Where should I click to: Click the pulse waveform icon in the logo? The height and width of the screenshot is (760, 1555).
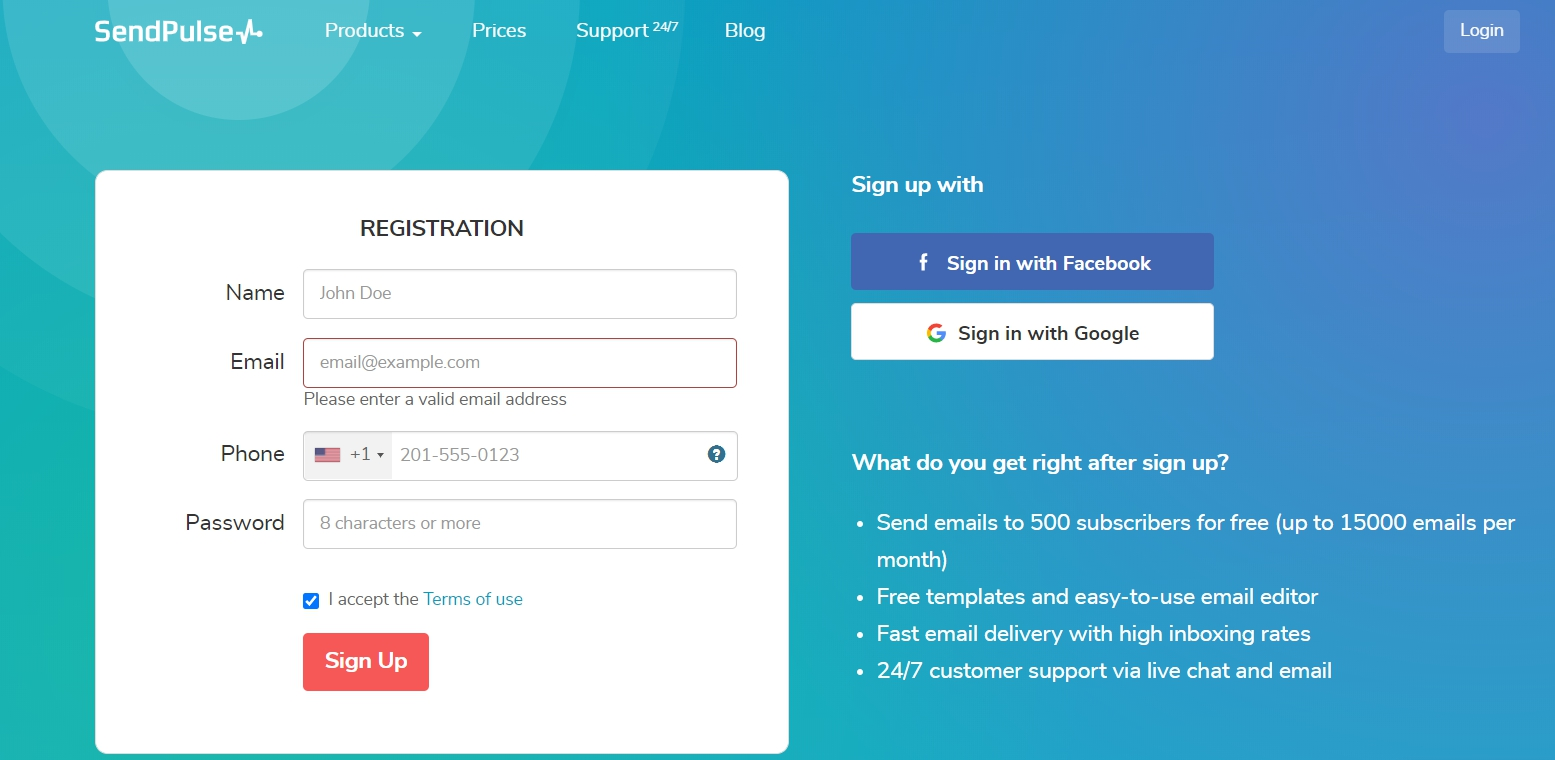pos(250,30)
